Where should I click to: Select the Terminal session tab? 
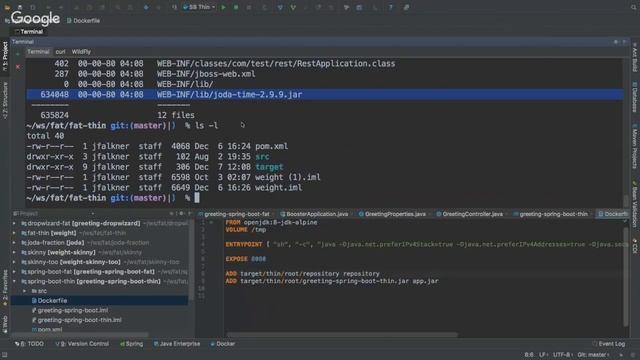coord(38,52)
